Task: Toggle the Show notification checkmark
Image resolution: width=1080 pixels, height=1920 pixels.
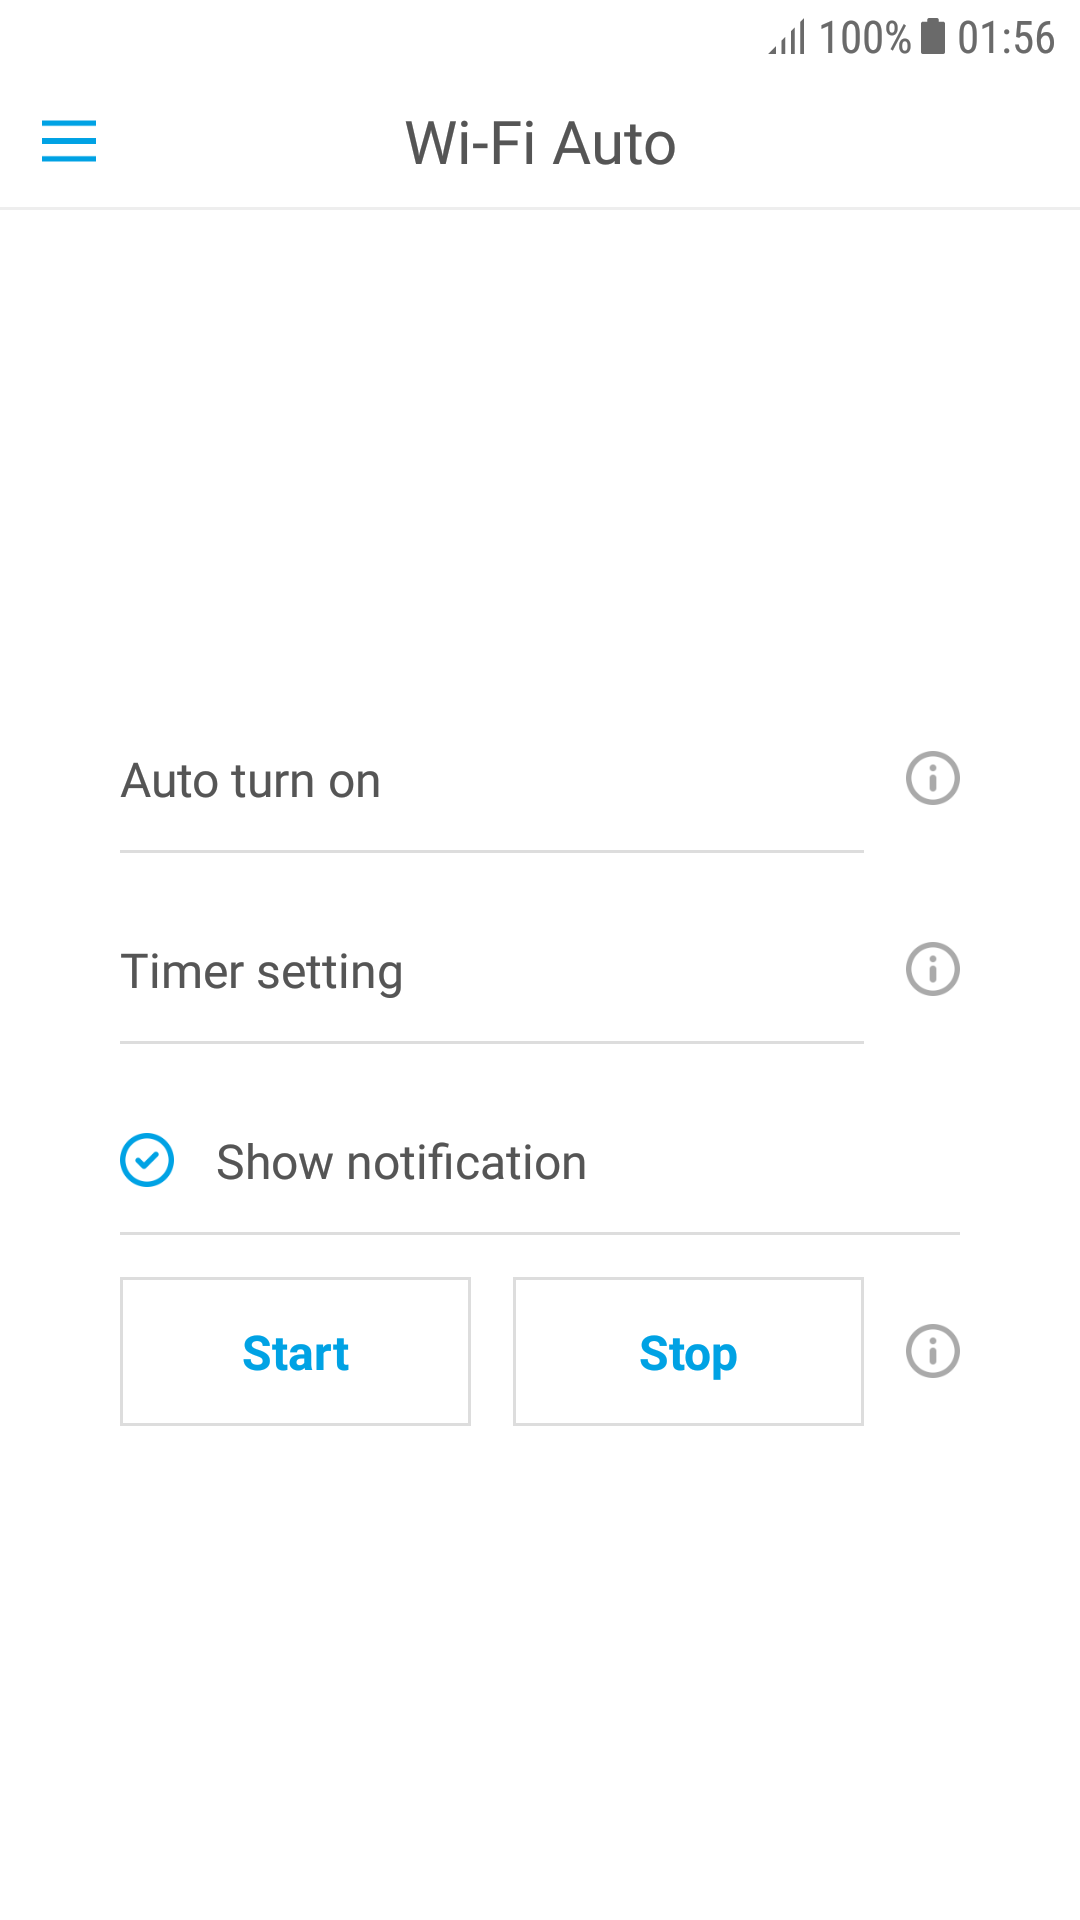Action: coord(147,1160)
